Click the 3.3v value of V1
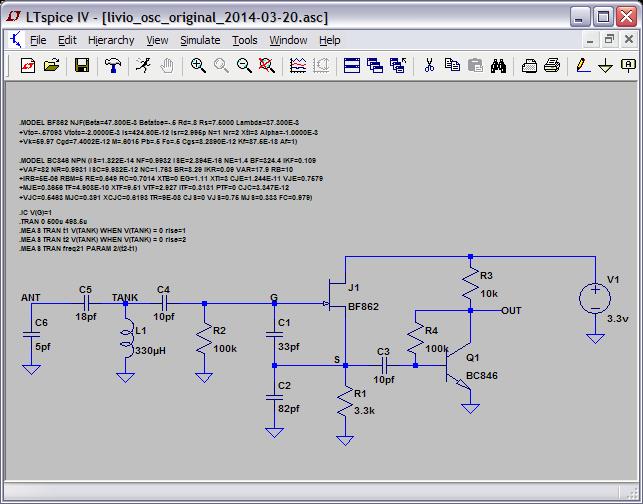 pyautogui.click(x=618, y=318)
